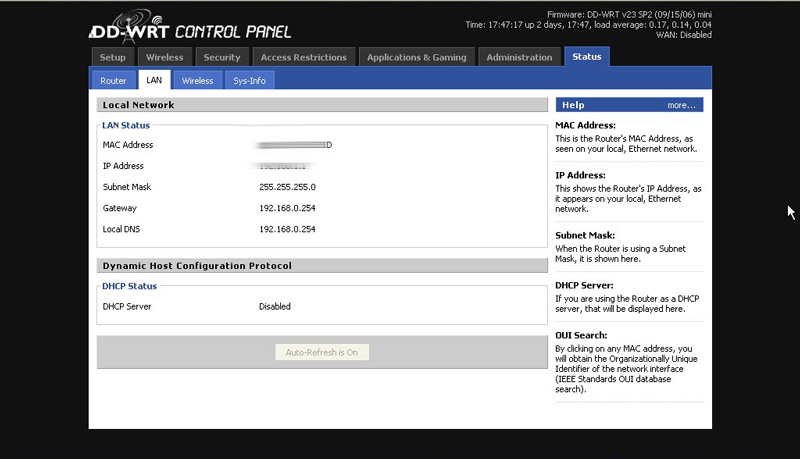
Task: Click the Local Network section header
Action: 322,105
